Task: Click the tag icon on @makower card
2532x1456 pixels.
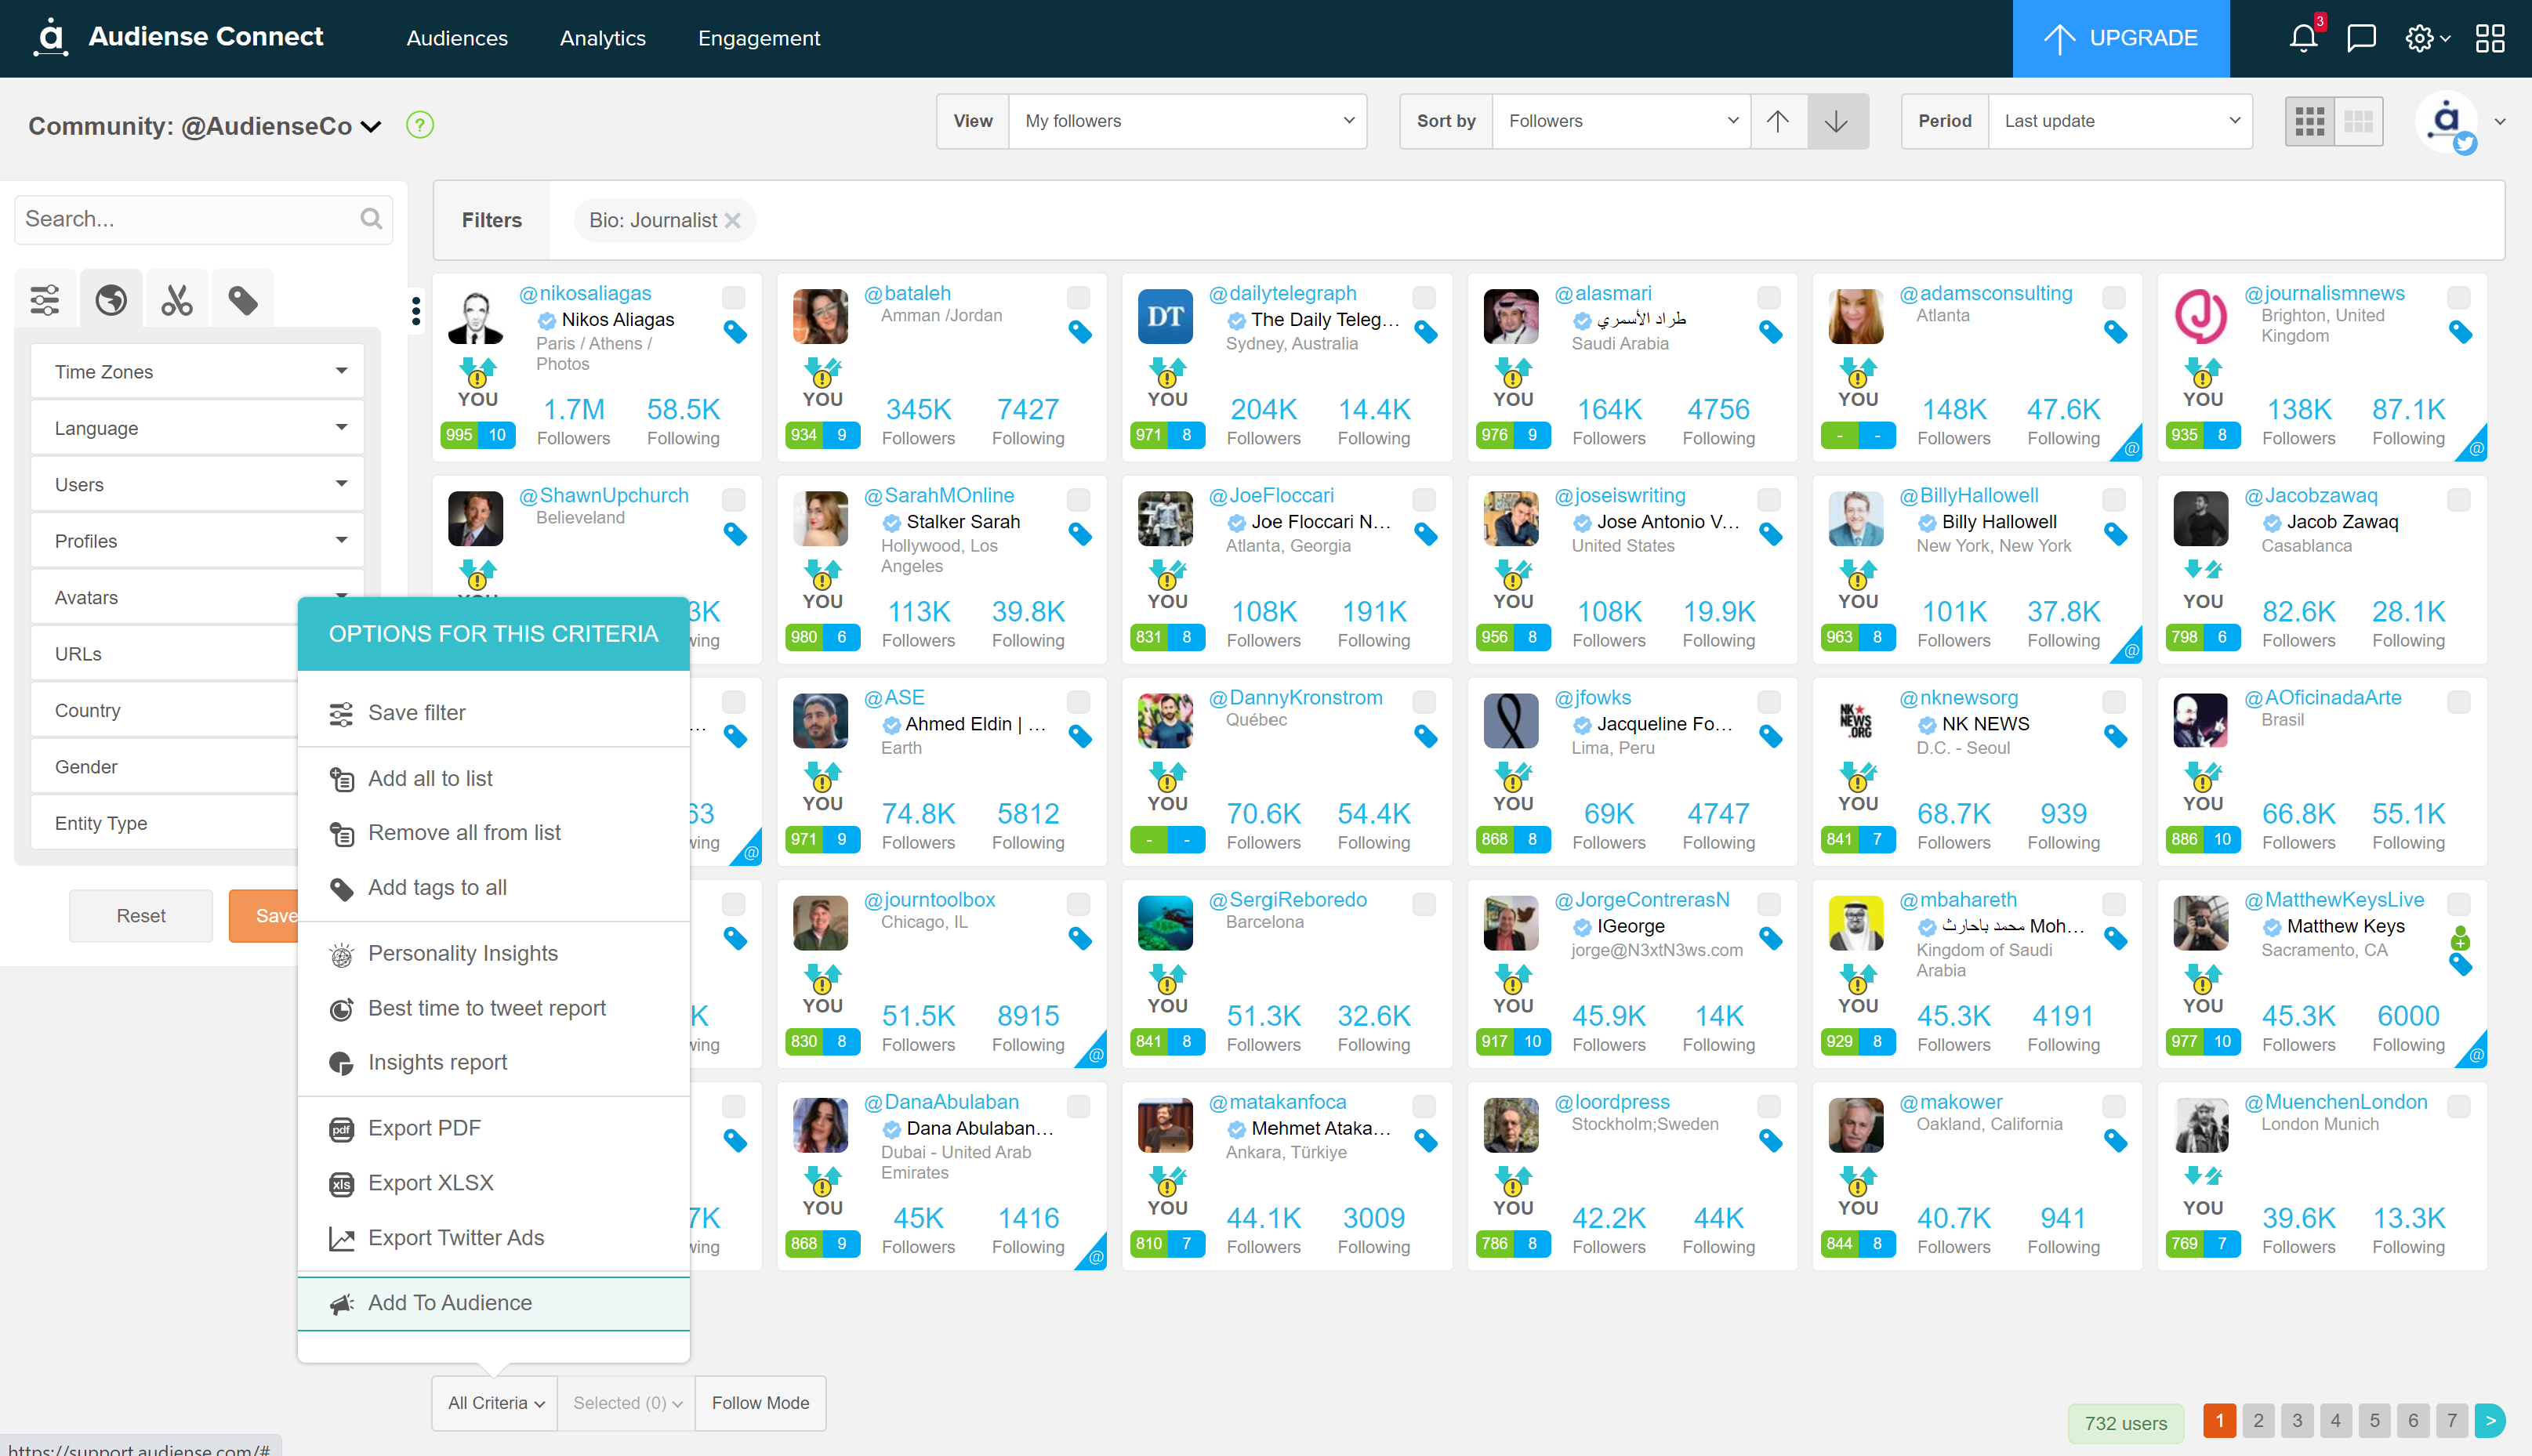Action: coord(2116,1140)
